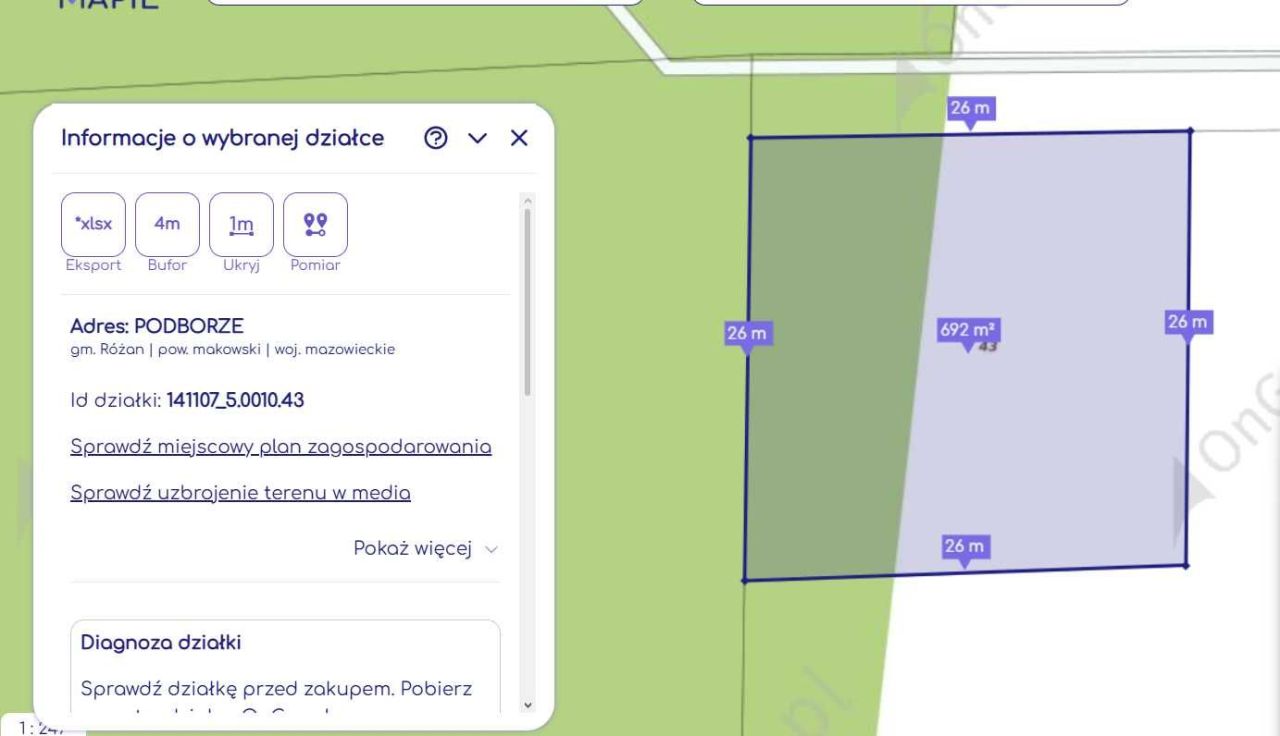Open 'Sprawdź miejscowy plan zagospodarowania' link
The width and height of the screenshot is (1280, 736).
click(281, 447)
